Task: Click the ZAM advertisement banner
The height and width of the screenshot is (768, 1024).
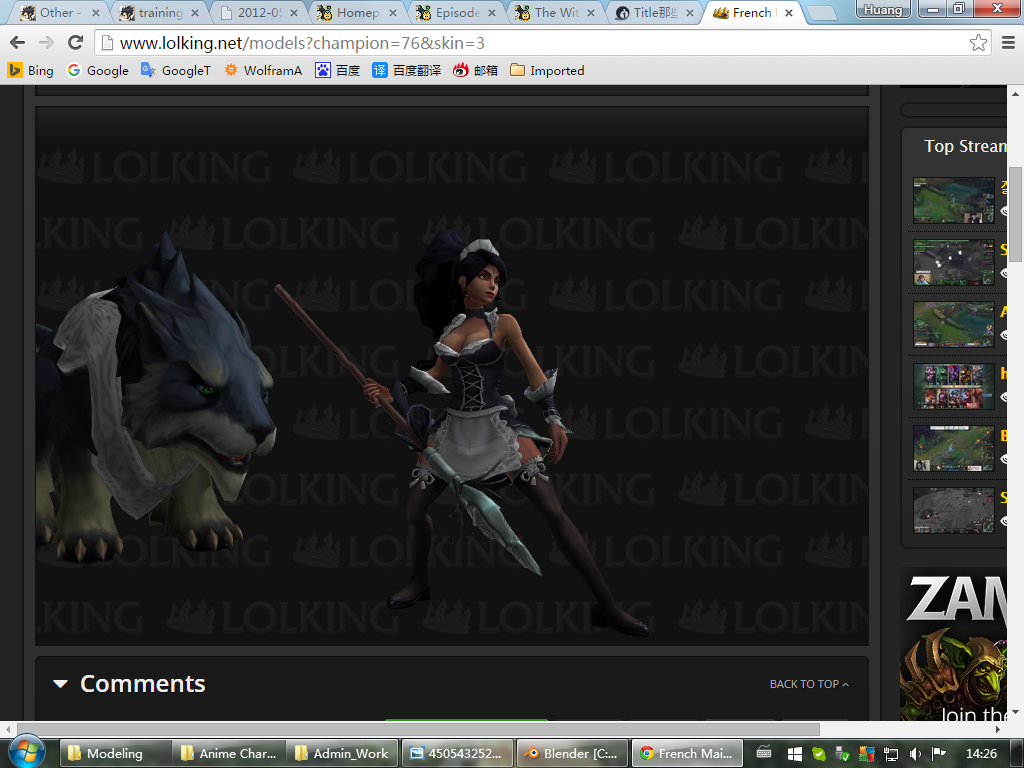Action: (x=954, y=644)
